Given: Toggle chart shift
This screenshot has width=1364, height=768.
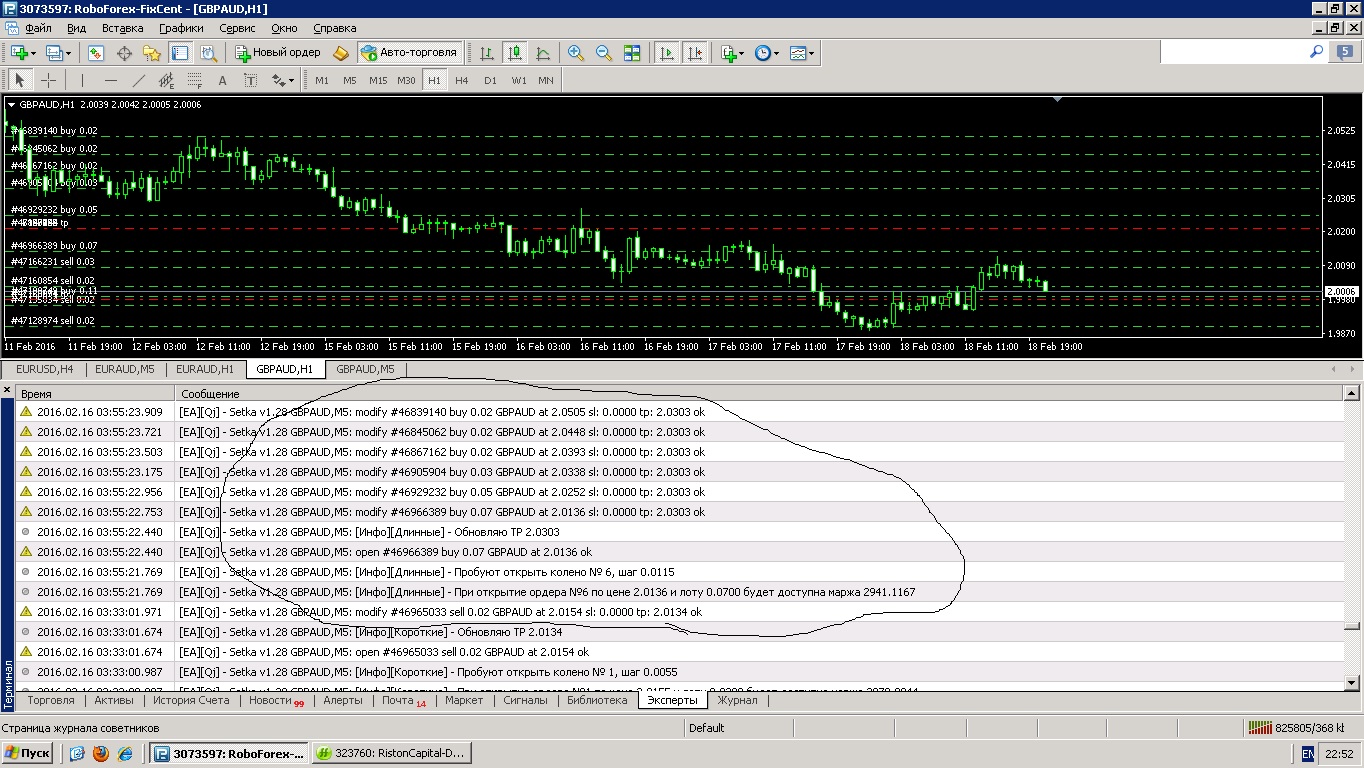Looking at the screenshot, I should [695, 53].
